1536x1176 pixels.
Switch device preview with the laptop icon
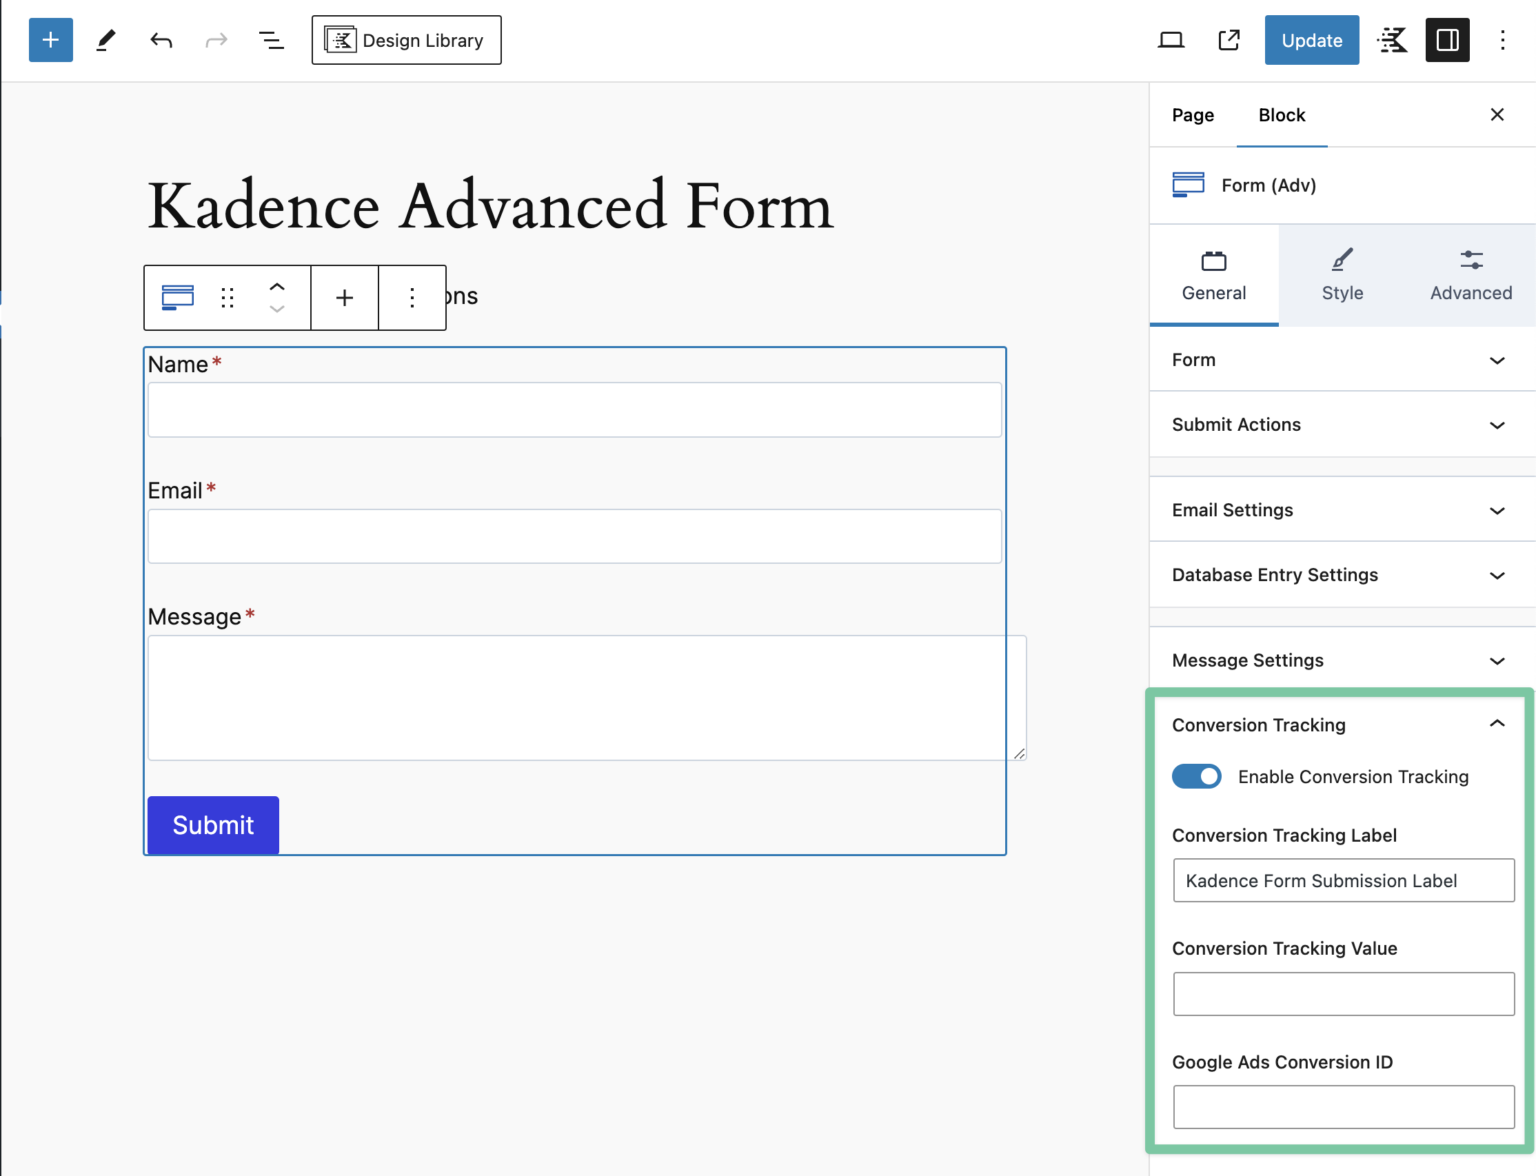pyautogui.click(x=1171, y=40)
